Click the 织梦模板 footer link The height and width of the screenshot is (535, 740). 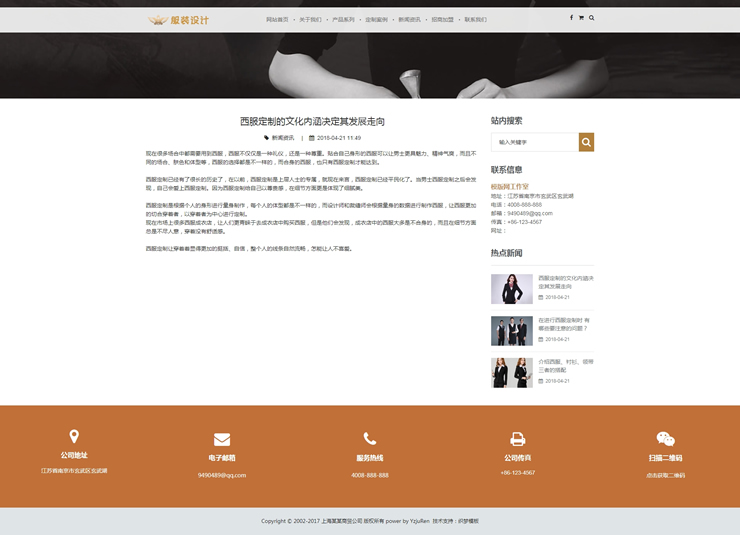coord(468,521)
